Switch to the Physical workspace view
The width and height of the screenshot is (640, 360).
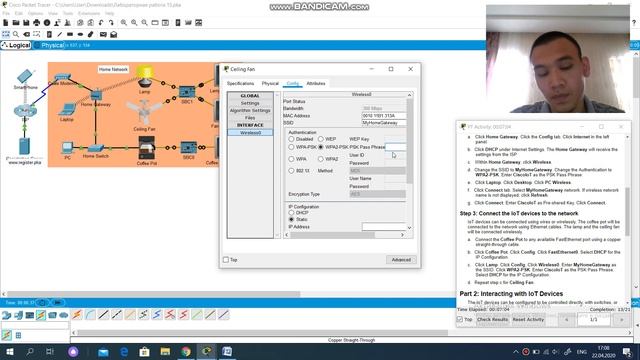pos(50,45)
